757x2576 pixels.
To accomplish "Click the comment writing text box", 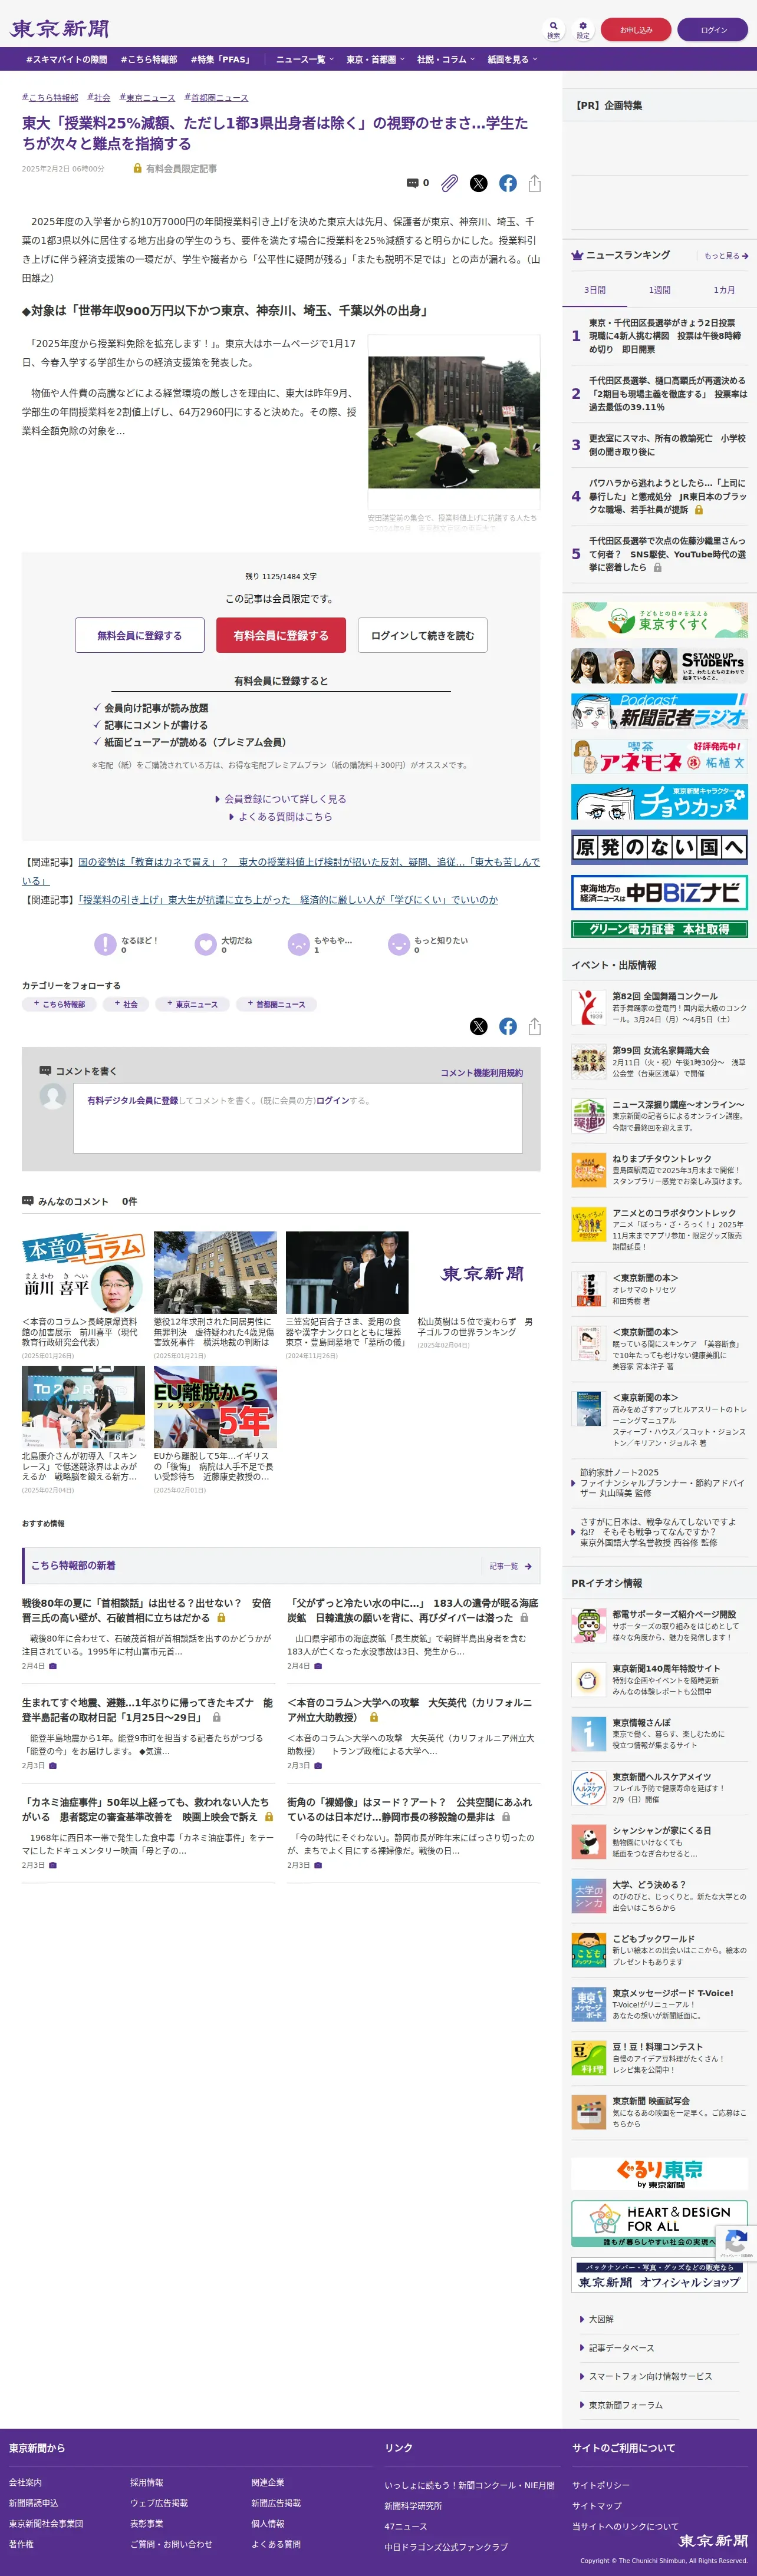I will pyautogui.click(x=298, y=1118).
